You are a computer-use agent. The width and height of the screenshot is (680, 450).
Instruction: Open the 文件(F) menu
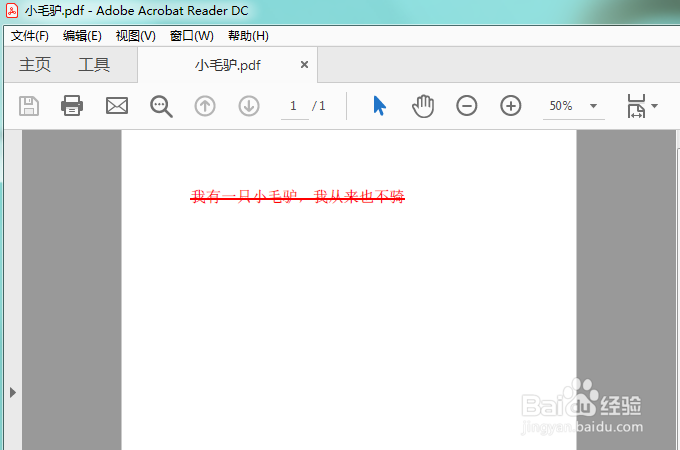click(29, 36)
